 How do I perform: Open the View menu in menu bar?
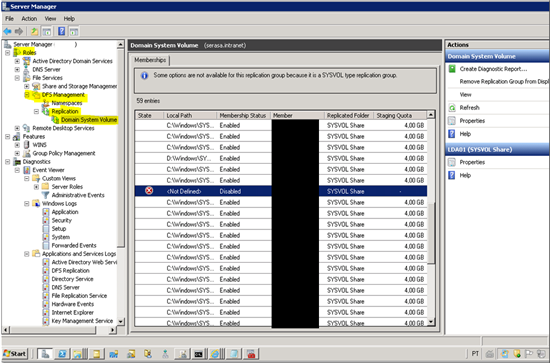pos(50,19)
